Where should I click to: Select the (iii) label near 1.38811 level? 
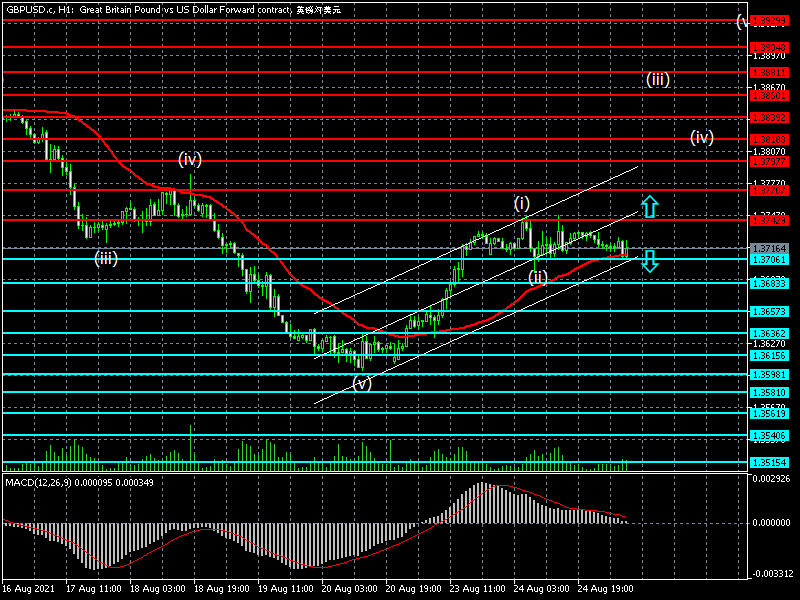point(658,80)
